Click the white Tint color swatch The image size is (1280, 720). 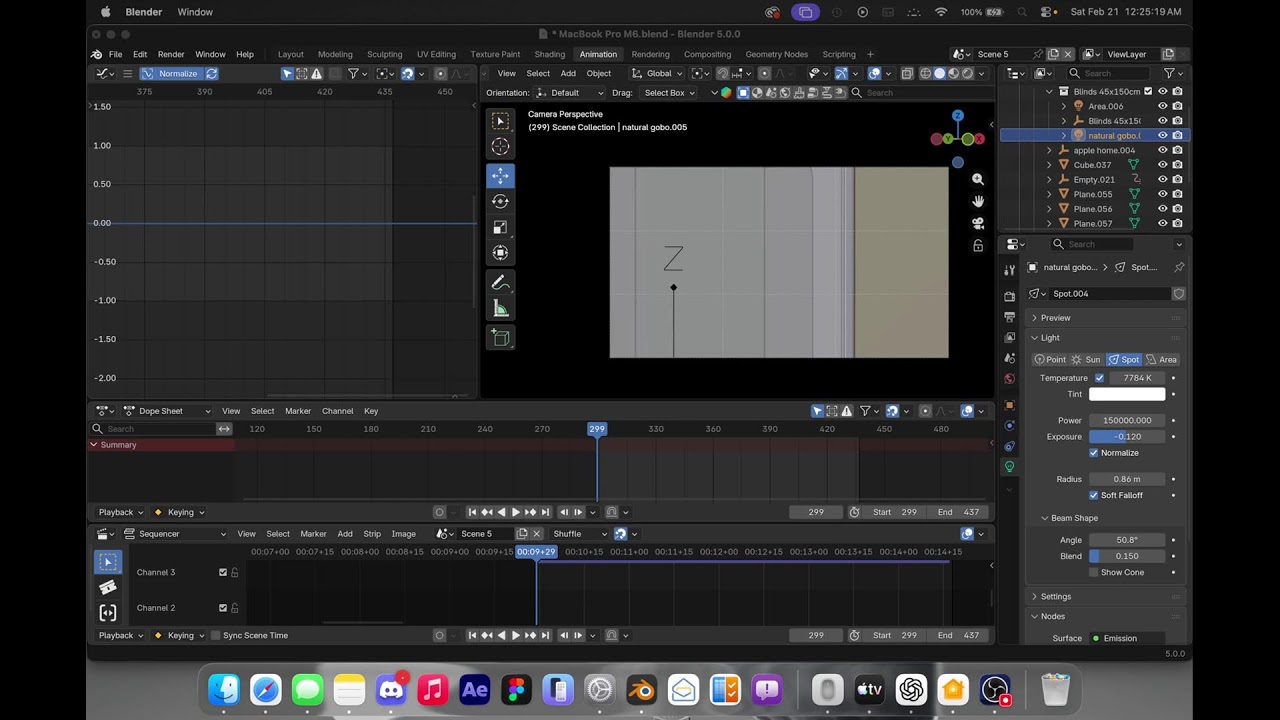(x=1127, y=394)
